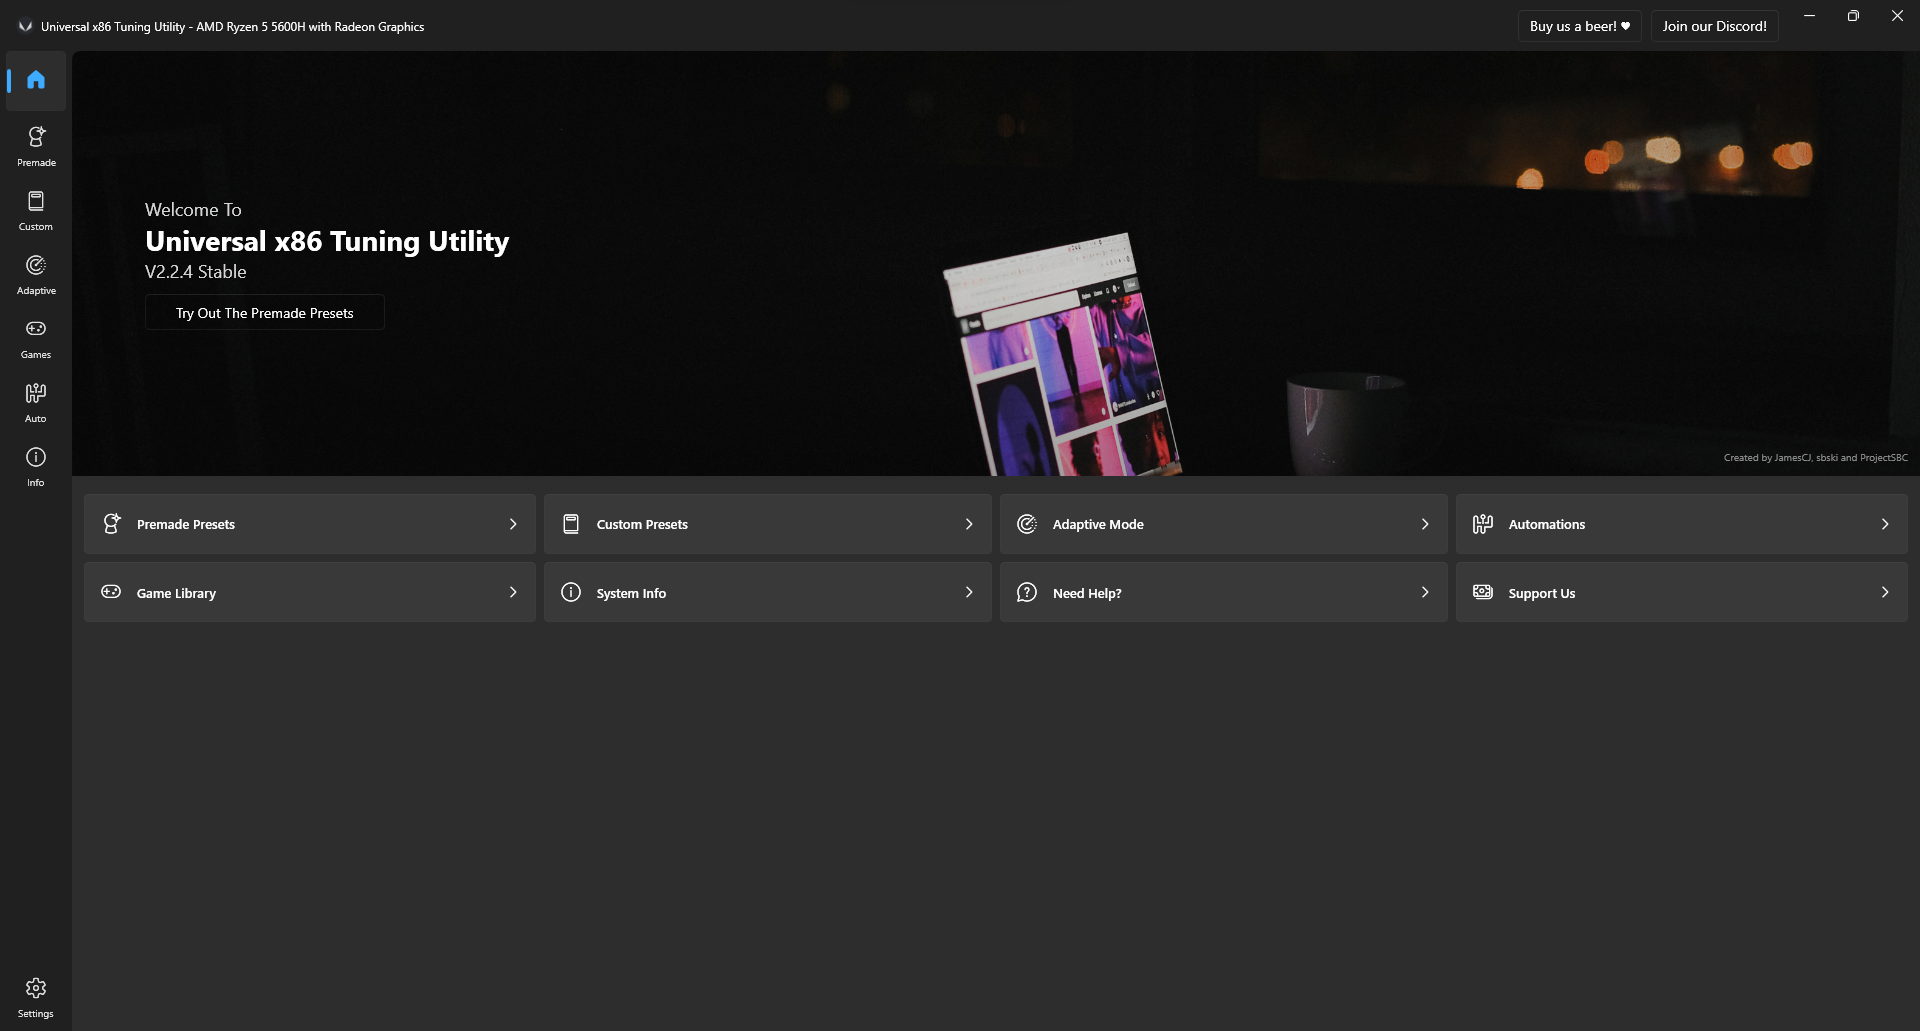Image resolution: width=1920 pixels, height=1031 pixels.
Task: Open the Game Library card label
Action: tap(176, 593)
